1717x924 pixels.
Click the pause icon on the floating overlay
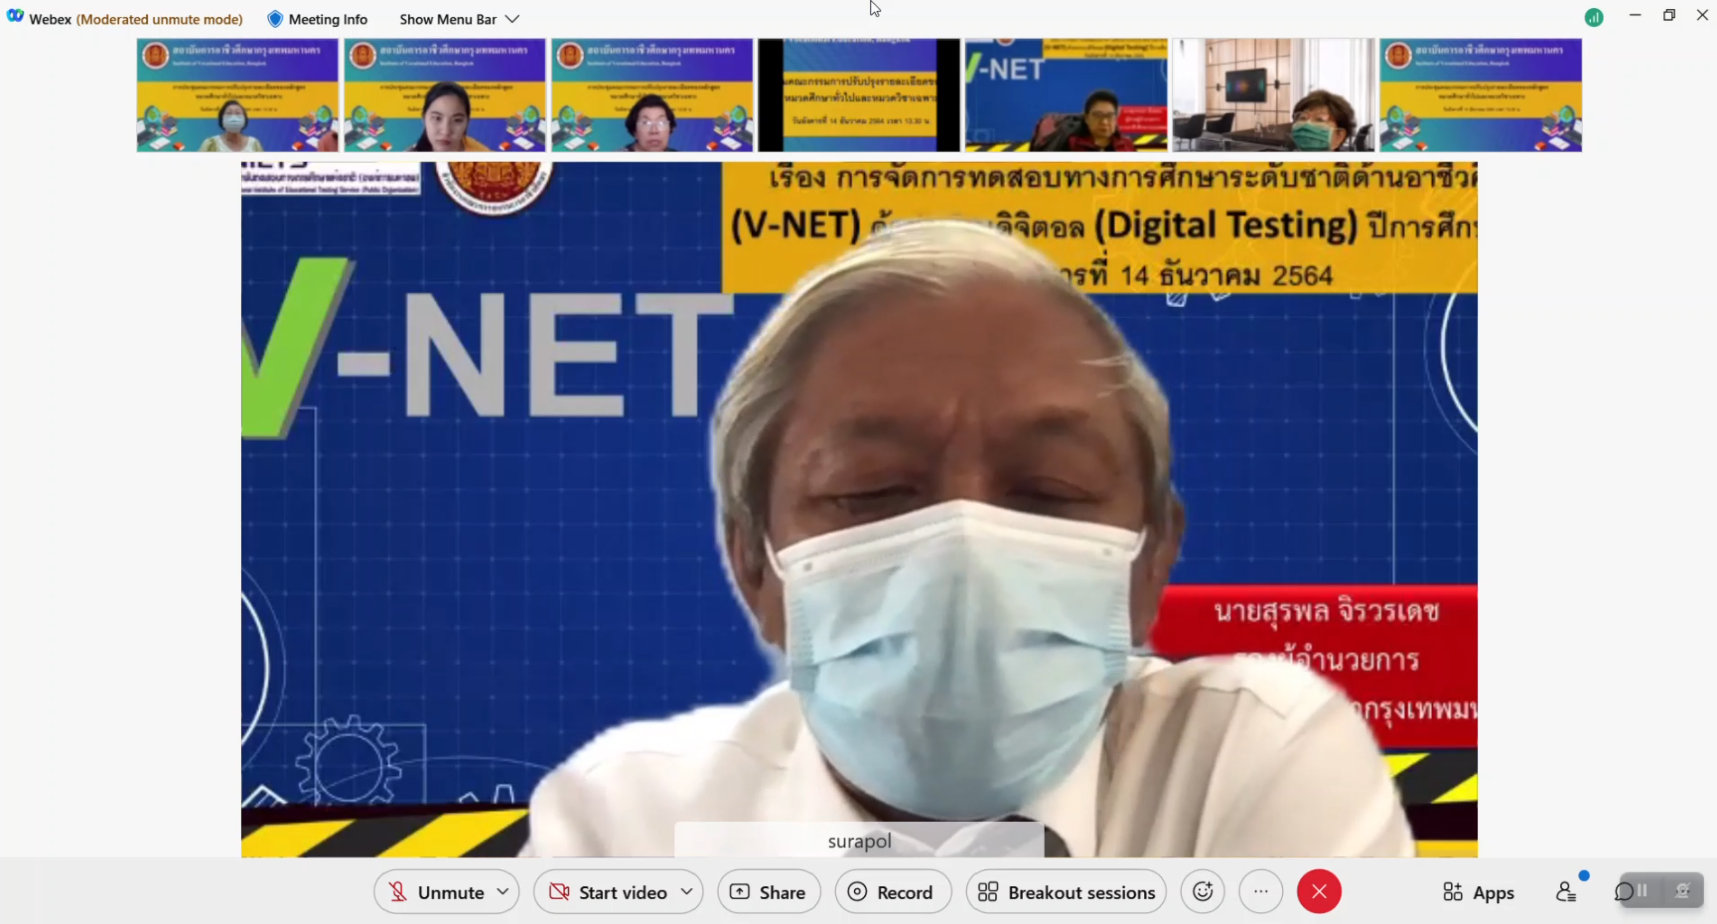pyautogui.click(x=1642, y=890)
